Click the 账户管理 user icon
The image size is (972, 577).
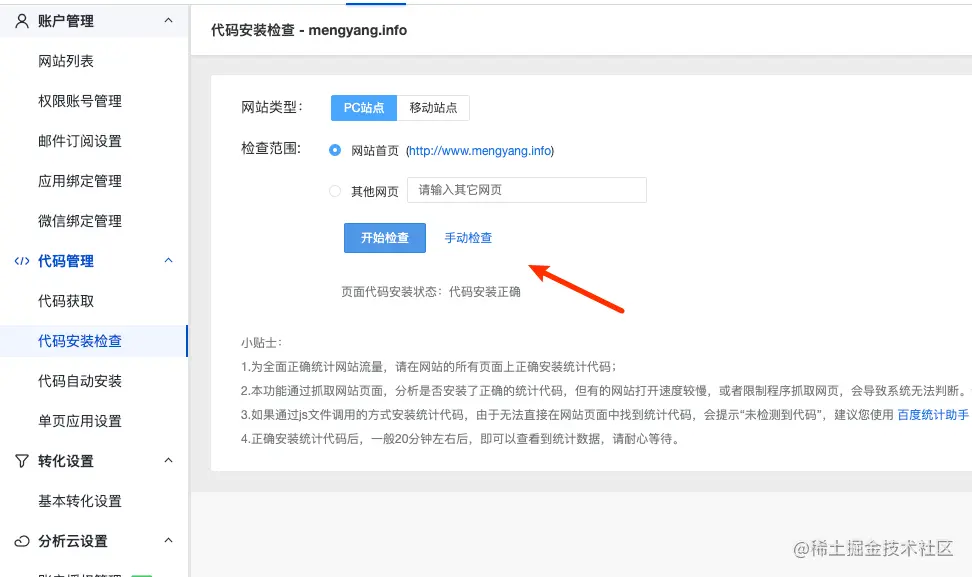22,21
